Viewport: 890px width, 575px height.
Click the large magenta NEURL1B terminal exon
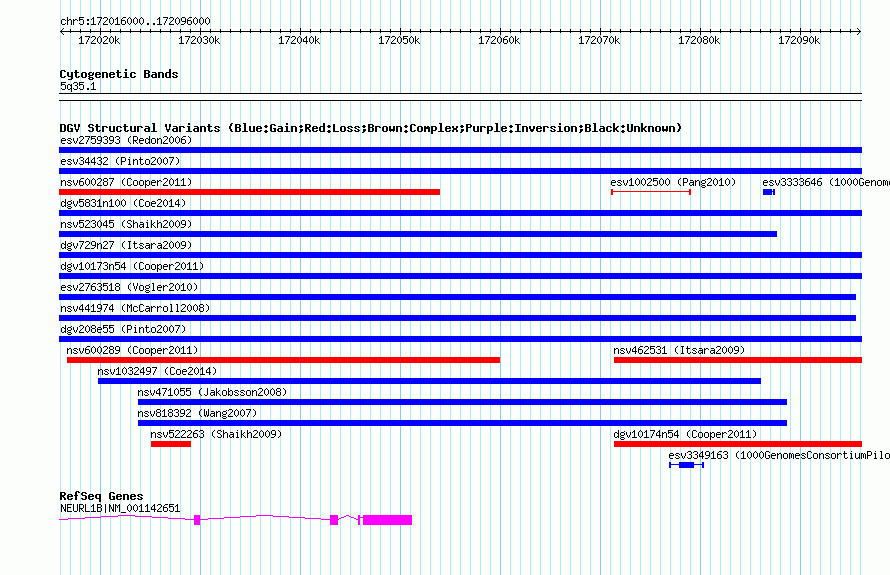coord(387,520)
